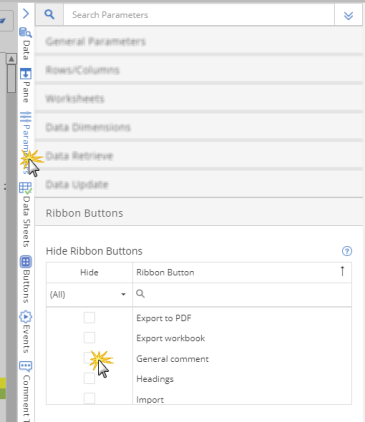The width and height of the screenshot is (365, 422).
Task: Check Hide for General comment
Action: 89,358
